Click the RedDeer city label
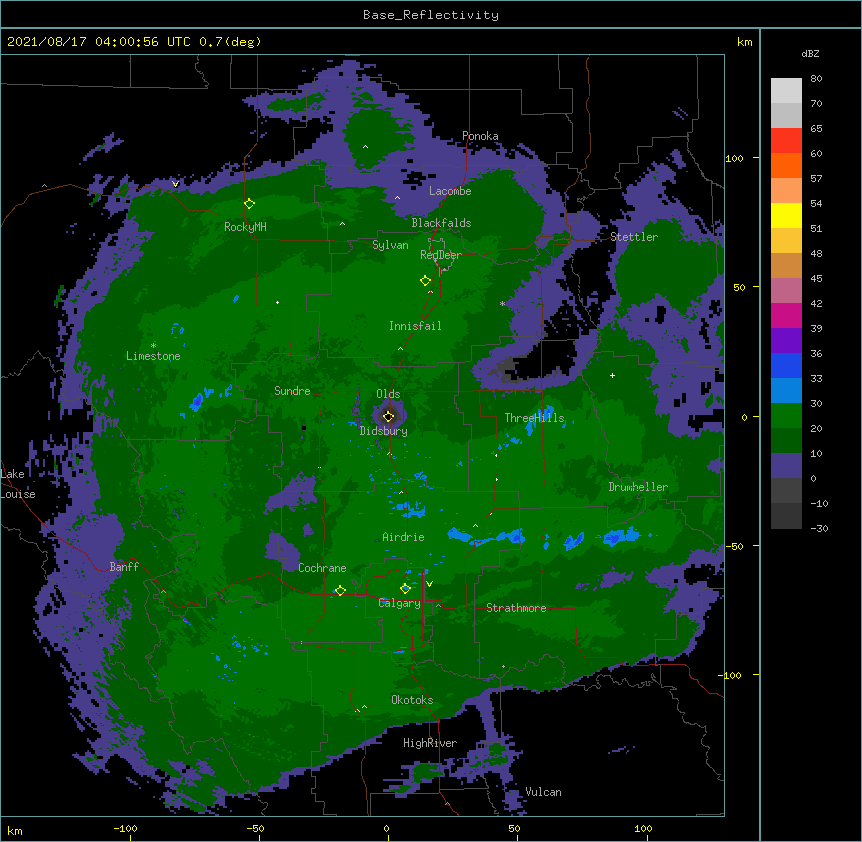Viewport: 862px width, 842px height. pyautogui.click(x=441, y=255)
